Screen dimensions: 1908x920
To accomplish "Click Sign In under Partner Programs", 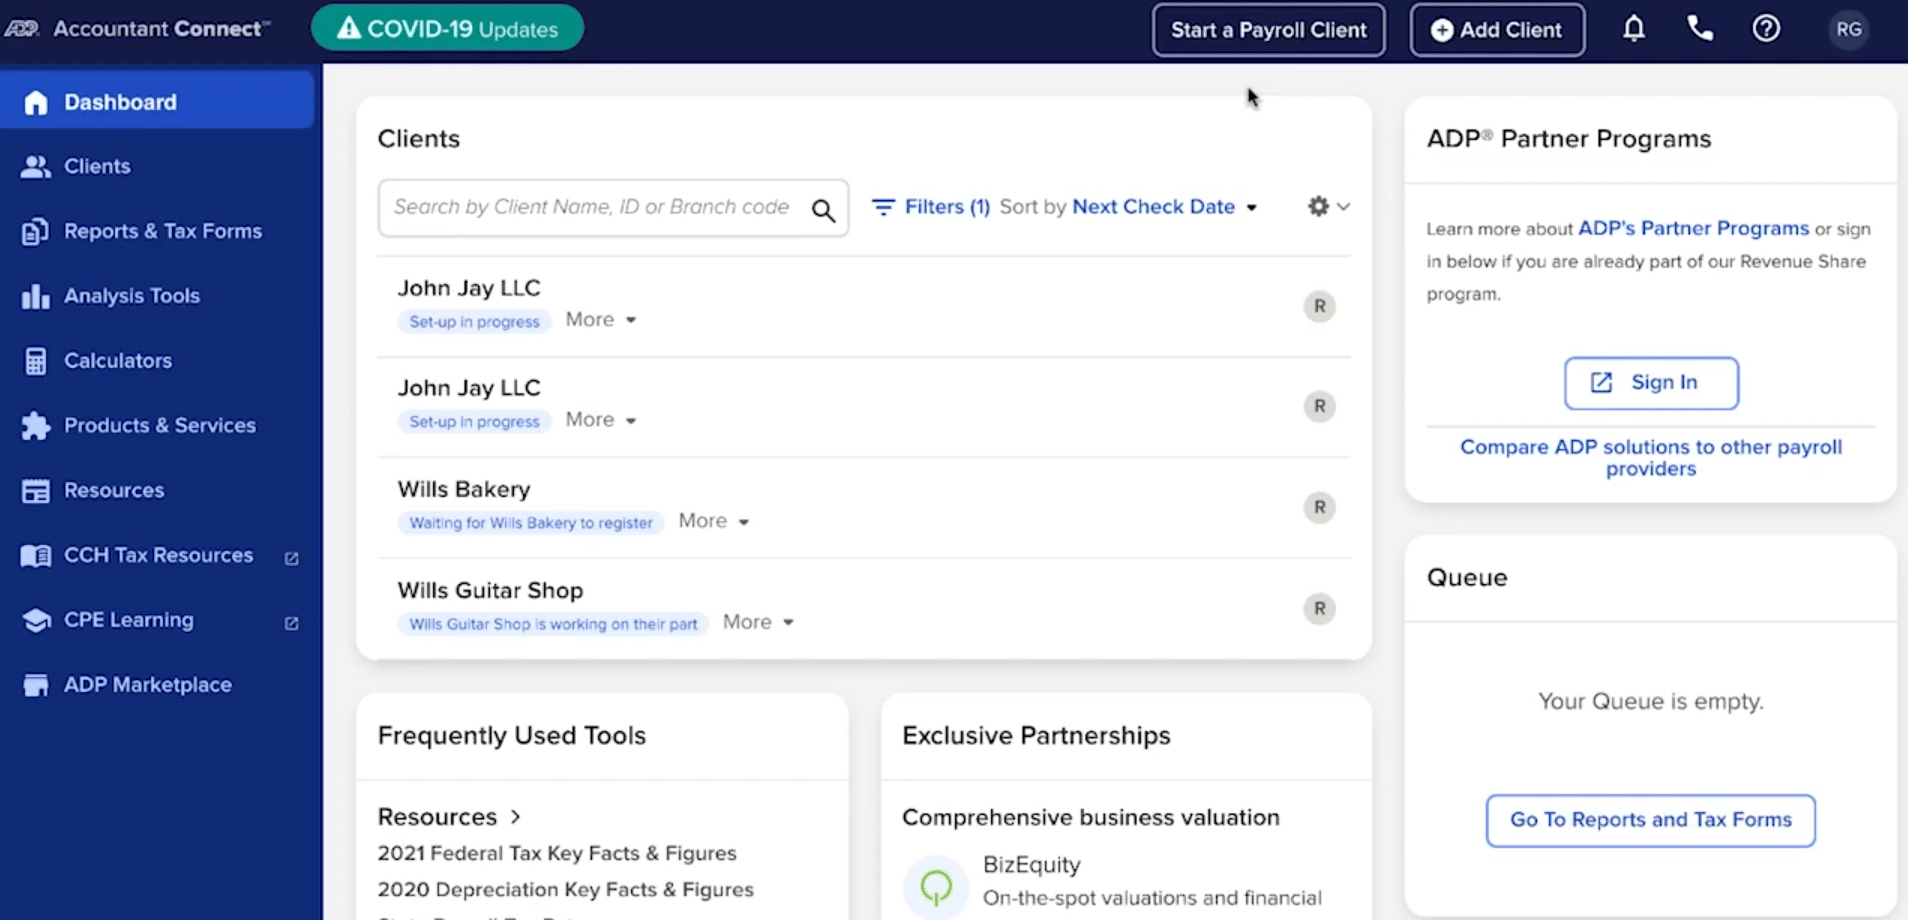I will click(1651, 383).
